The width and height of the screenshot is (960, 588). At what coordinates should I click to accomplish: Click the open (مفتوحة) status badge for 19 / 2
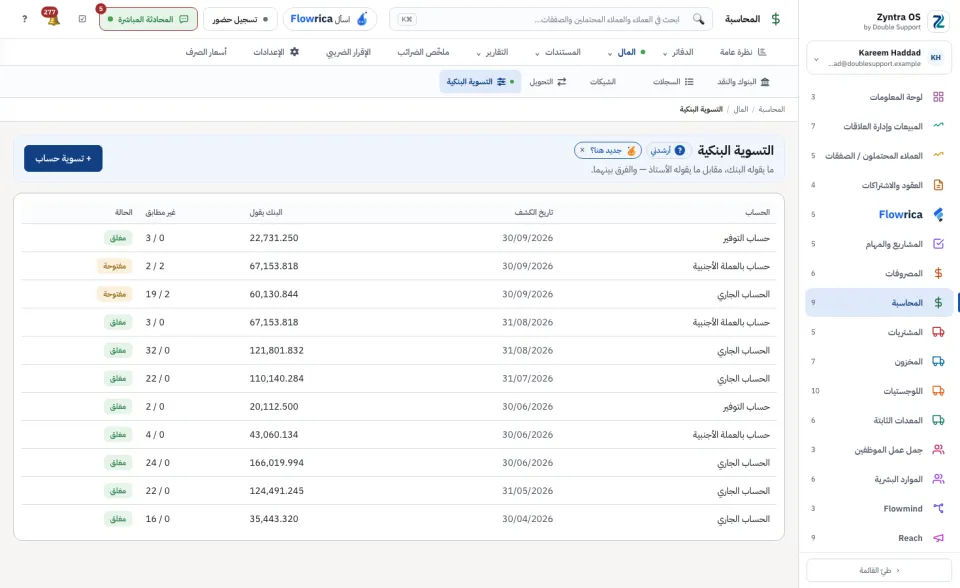[114, 294]
